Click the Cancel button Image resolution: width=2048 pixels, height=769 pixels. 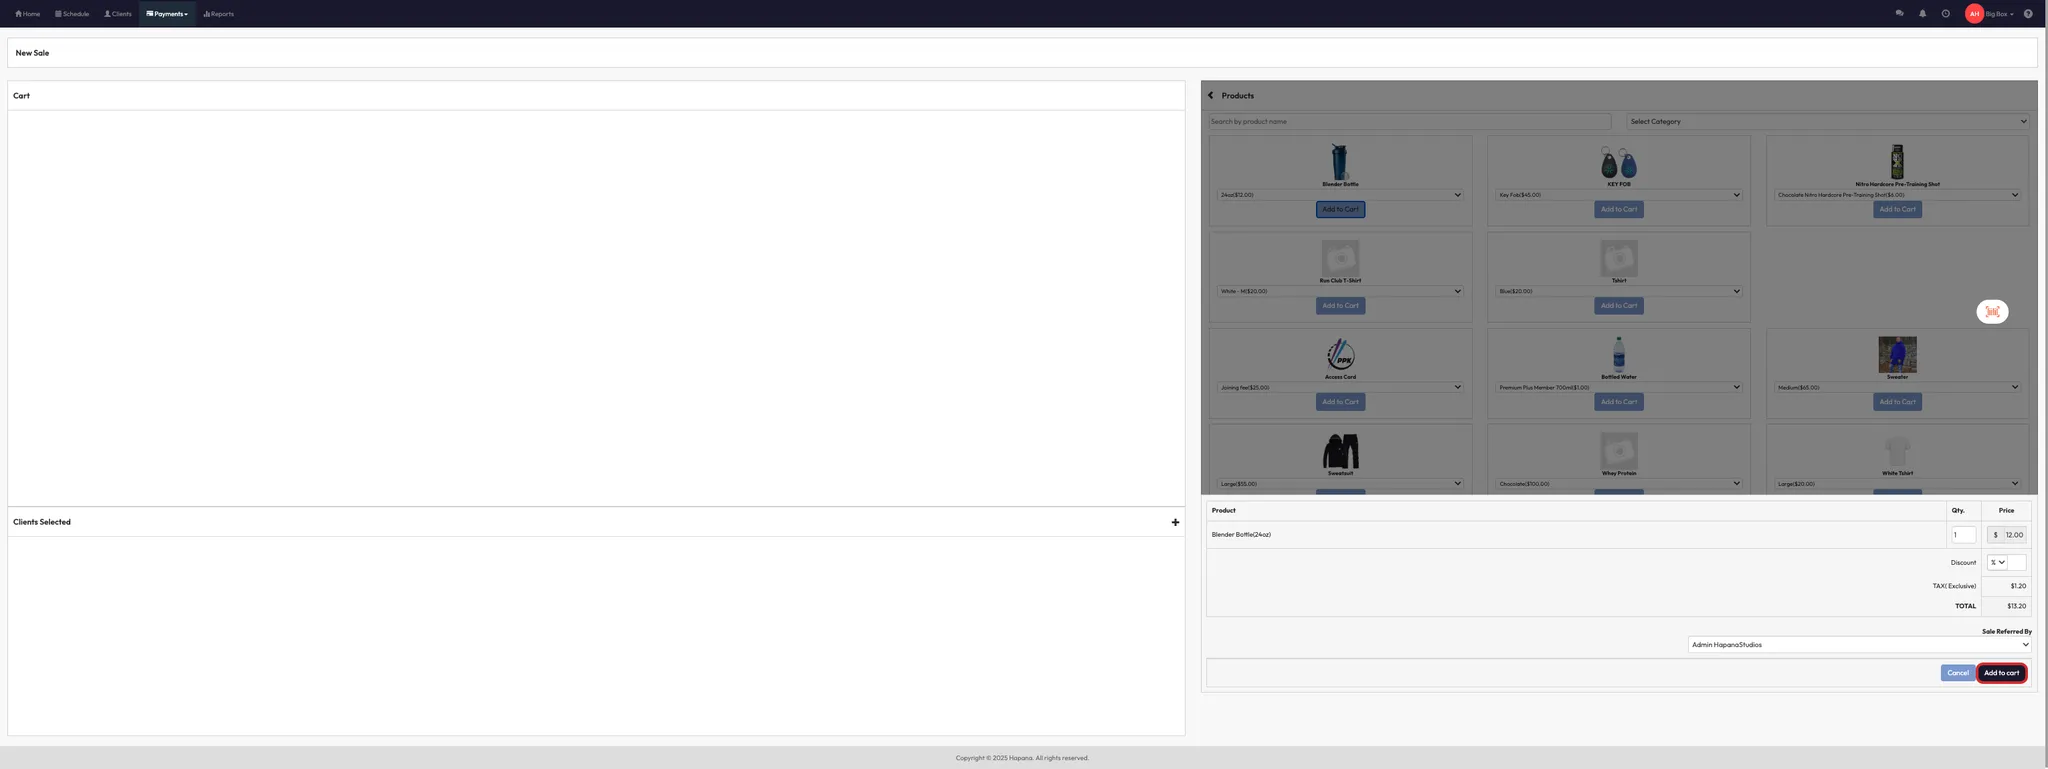click(1957, 673)
